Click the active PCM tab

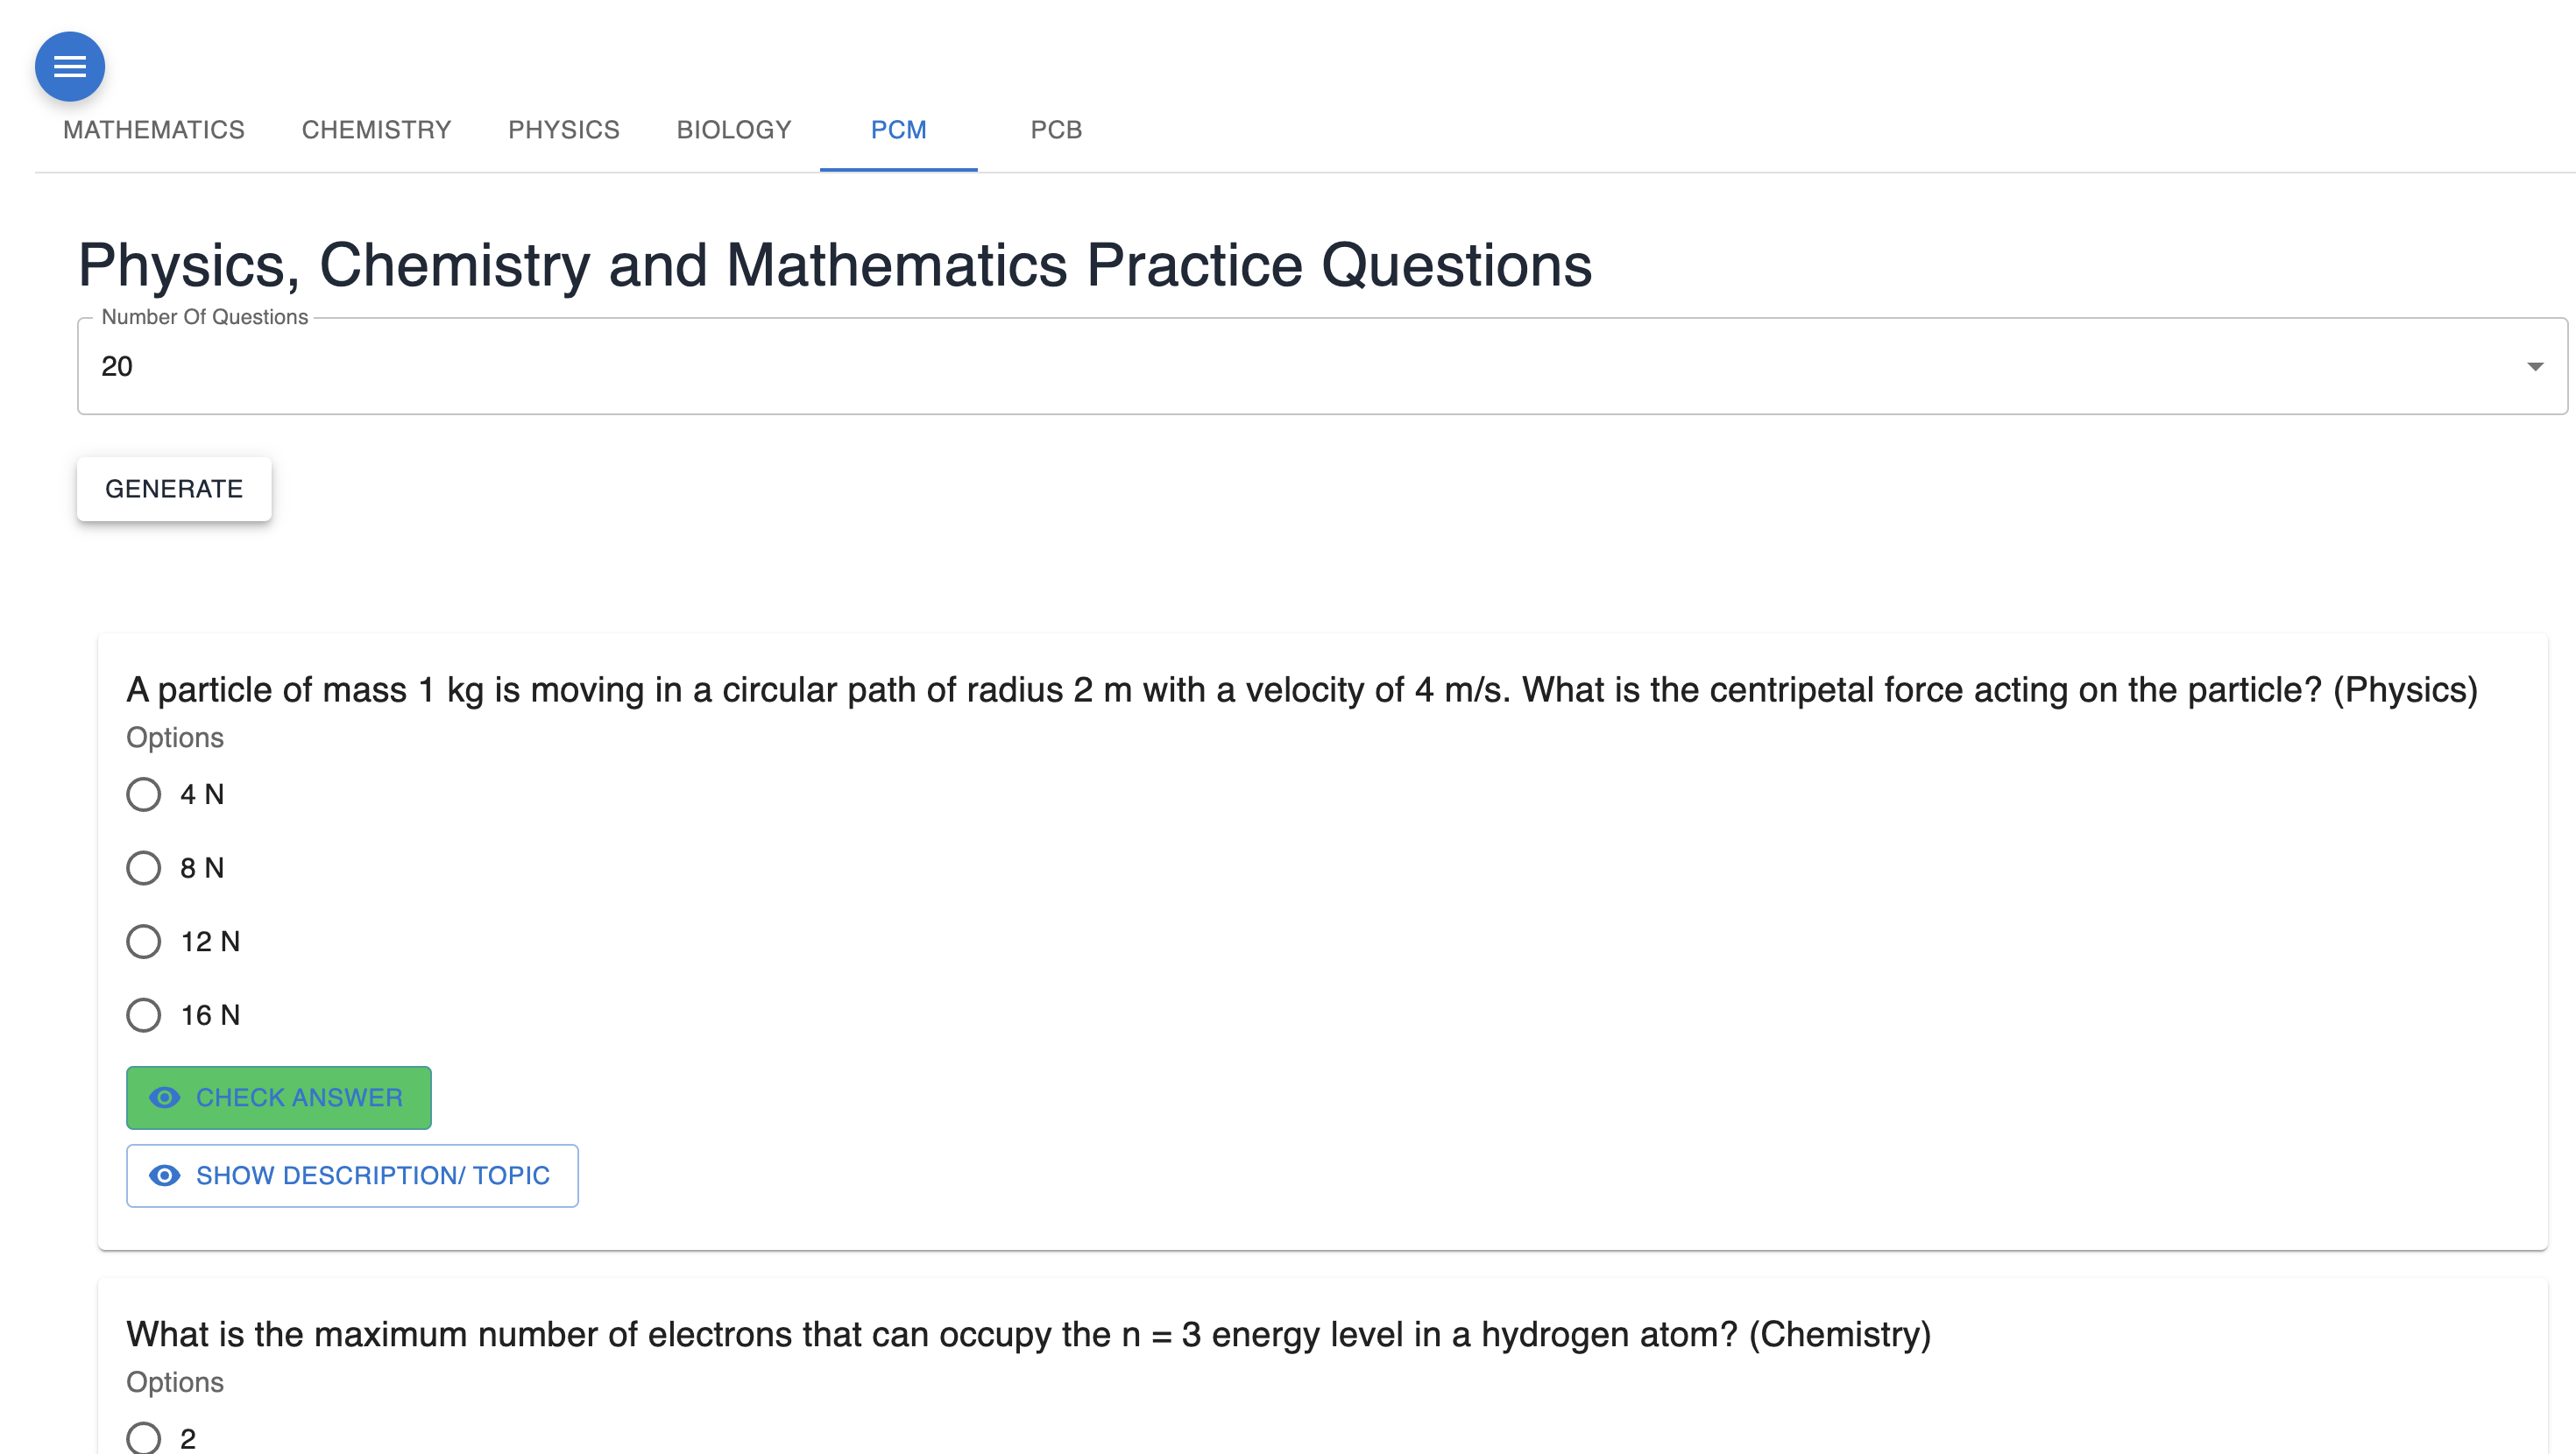pos(898,129)
